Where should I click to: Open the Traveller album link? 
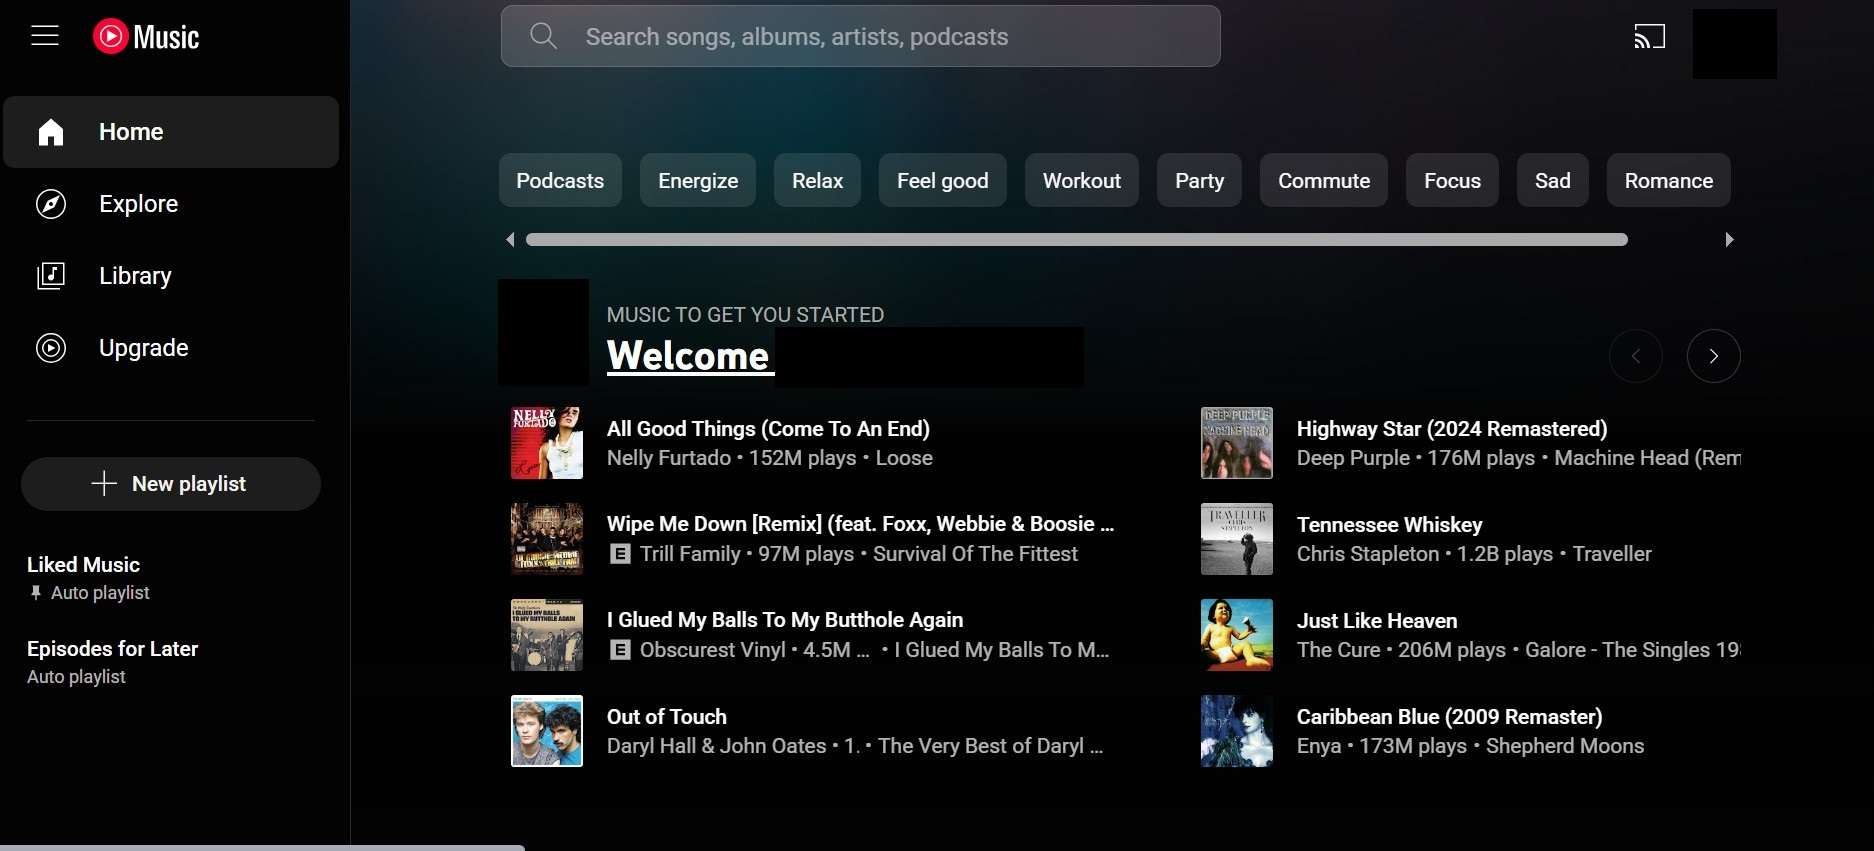(1612, 554)
